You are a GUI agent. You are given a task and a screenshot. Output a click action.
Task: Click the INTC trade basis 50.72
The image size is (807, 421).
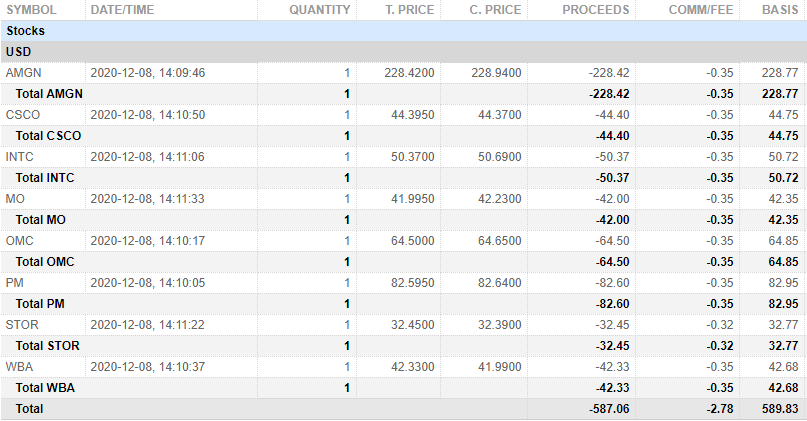[x=783, y=157]
